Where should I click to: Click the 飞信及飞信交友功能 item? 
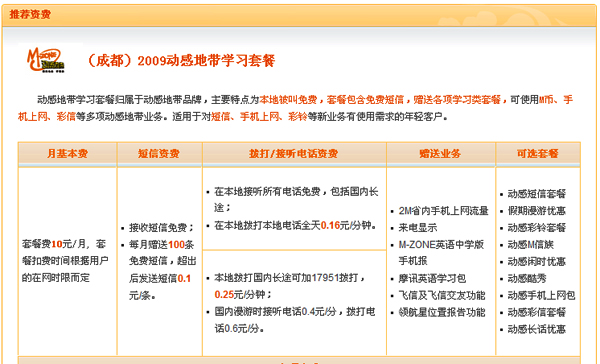tap(442, 295)
